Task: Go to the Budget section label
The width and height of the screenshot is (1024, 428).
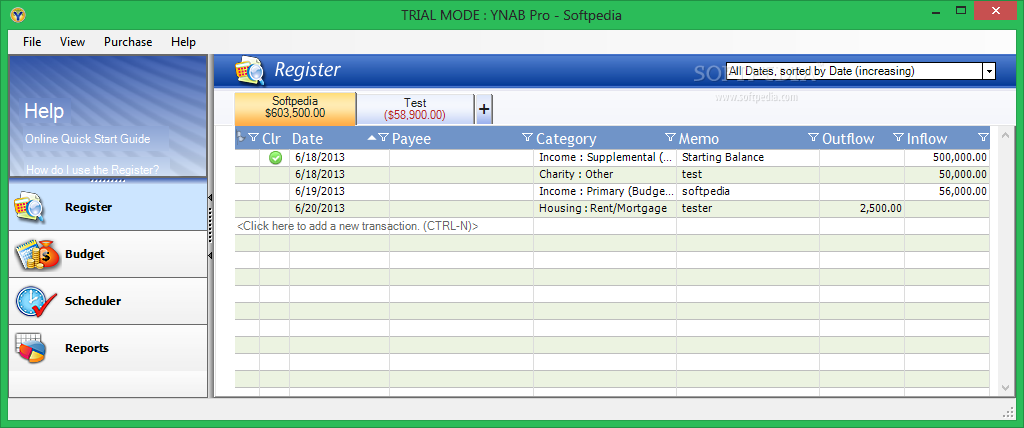Action: pos(85,254)
